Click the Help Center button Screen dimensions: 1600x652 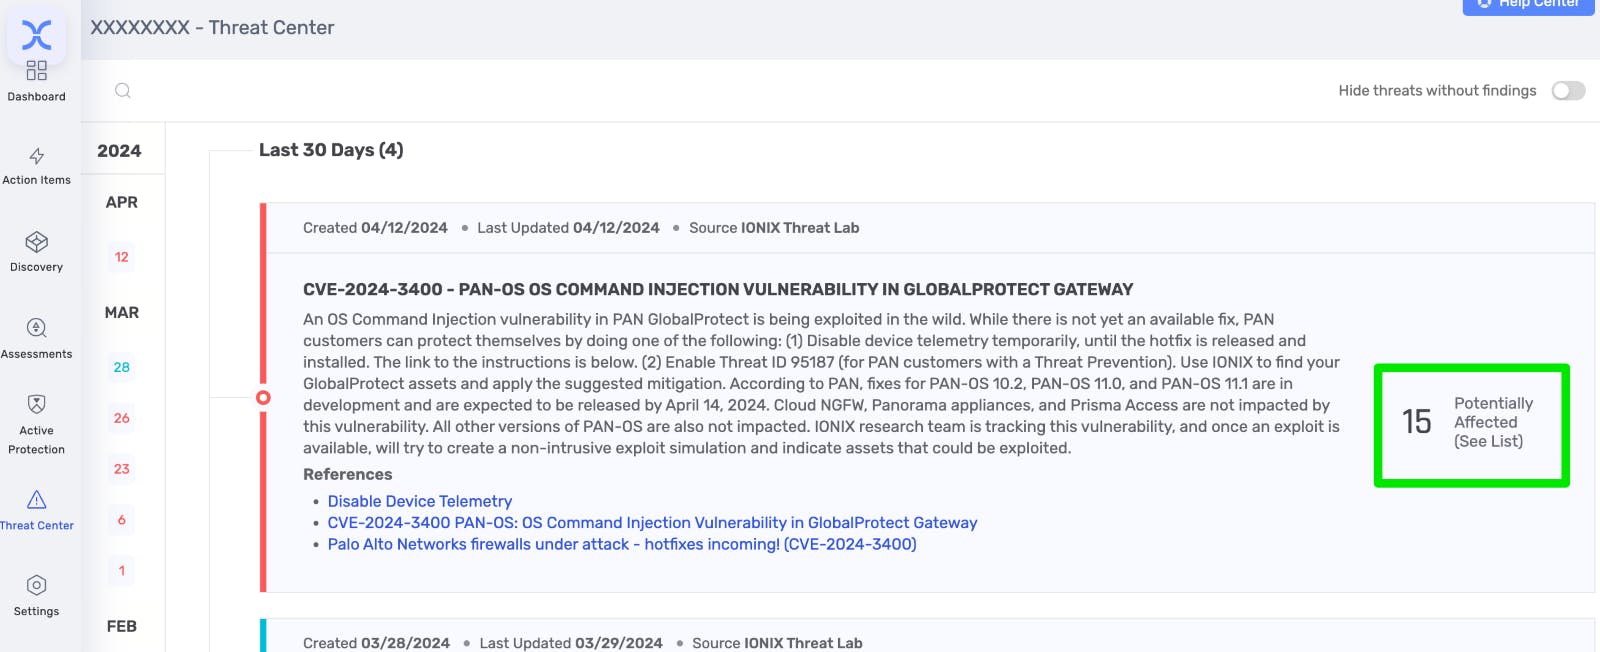1528,5
